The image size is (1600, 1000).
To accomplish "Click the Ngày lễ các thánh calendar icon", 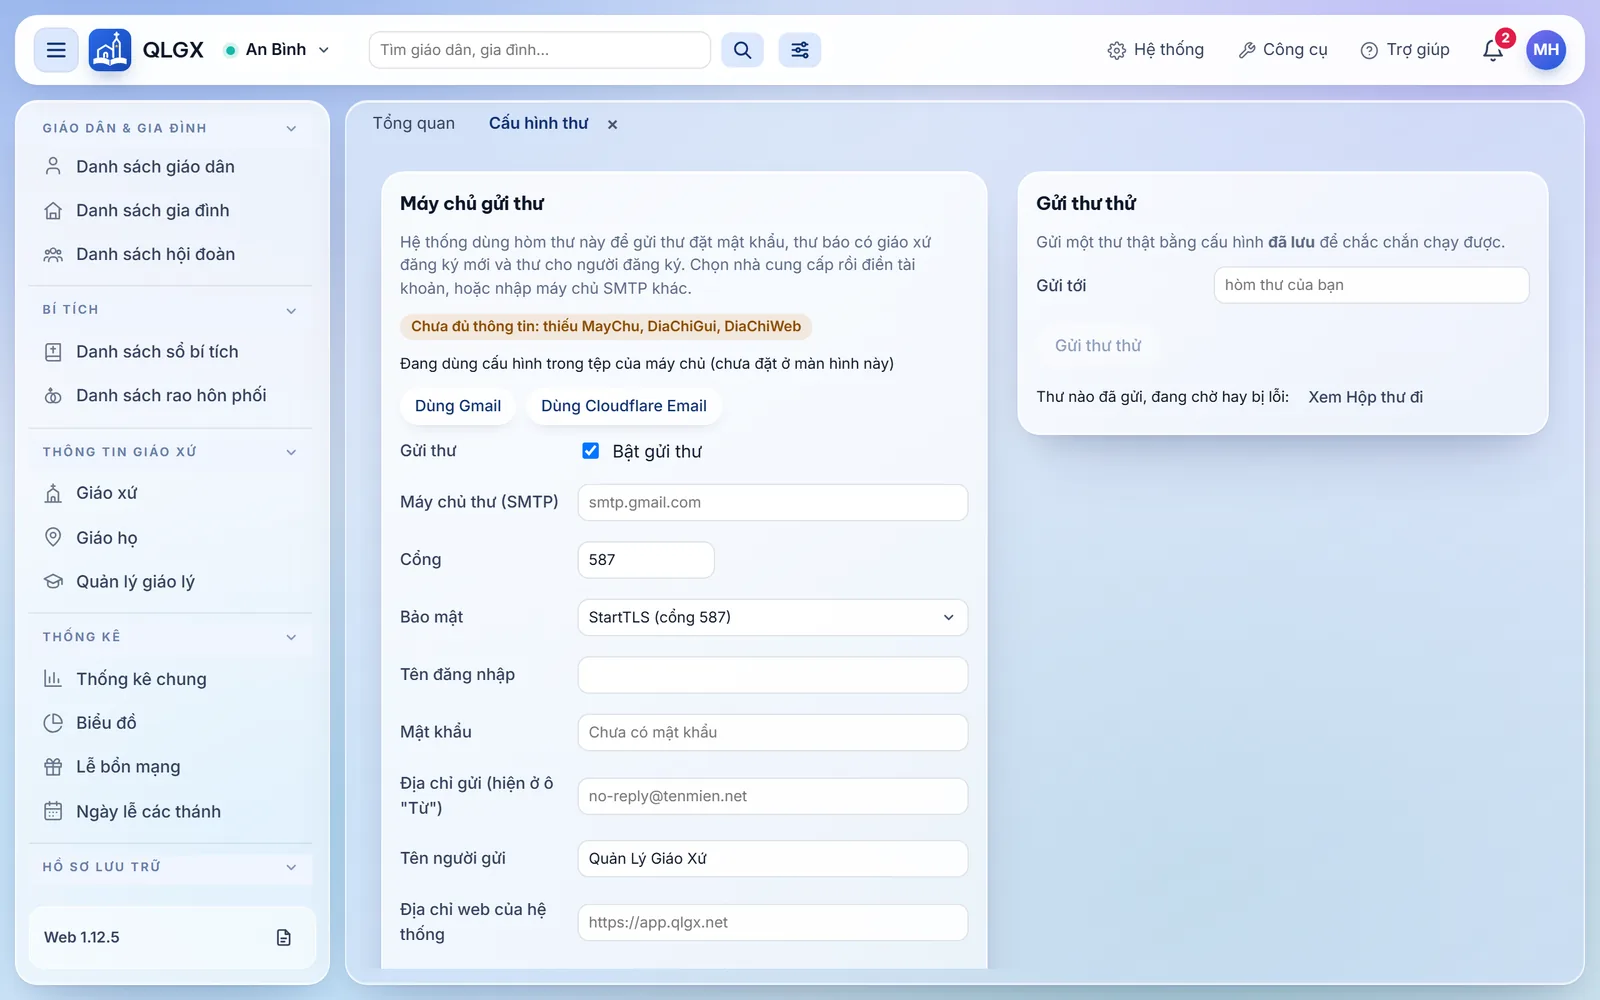I will coord(53,811).
